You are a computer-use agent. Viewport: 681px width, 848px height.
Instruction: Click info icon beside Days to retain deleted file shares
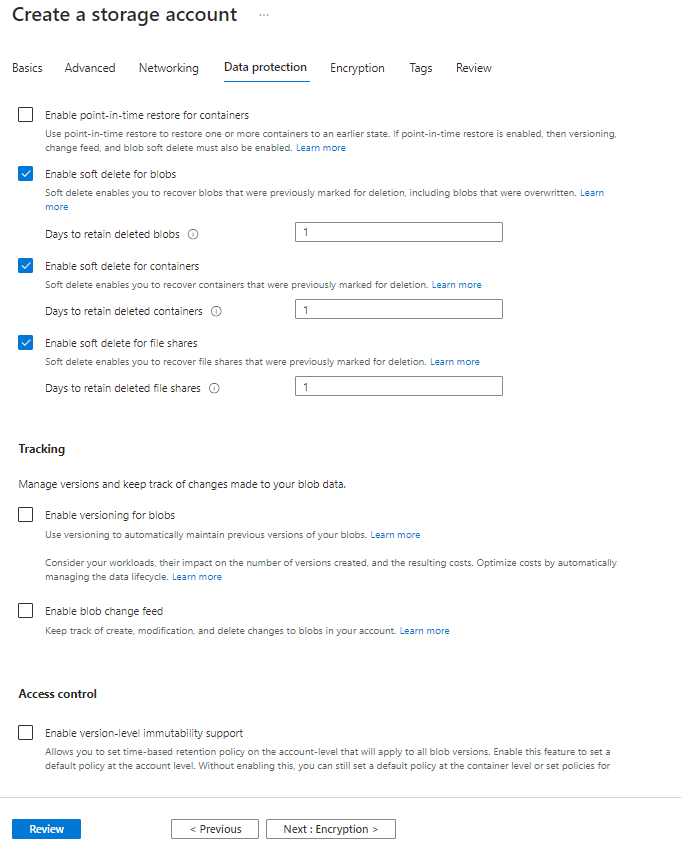(x=214, y=388)
